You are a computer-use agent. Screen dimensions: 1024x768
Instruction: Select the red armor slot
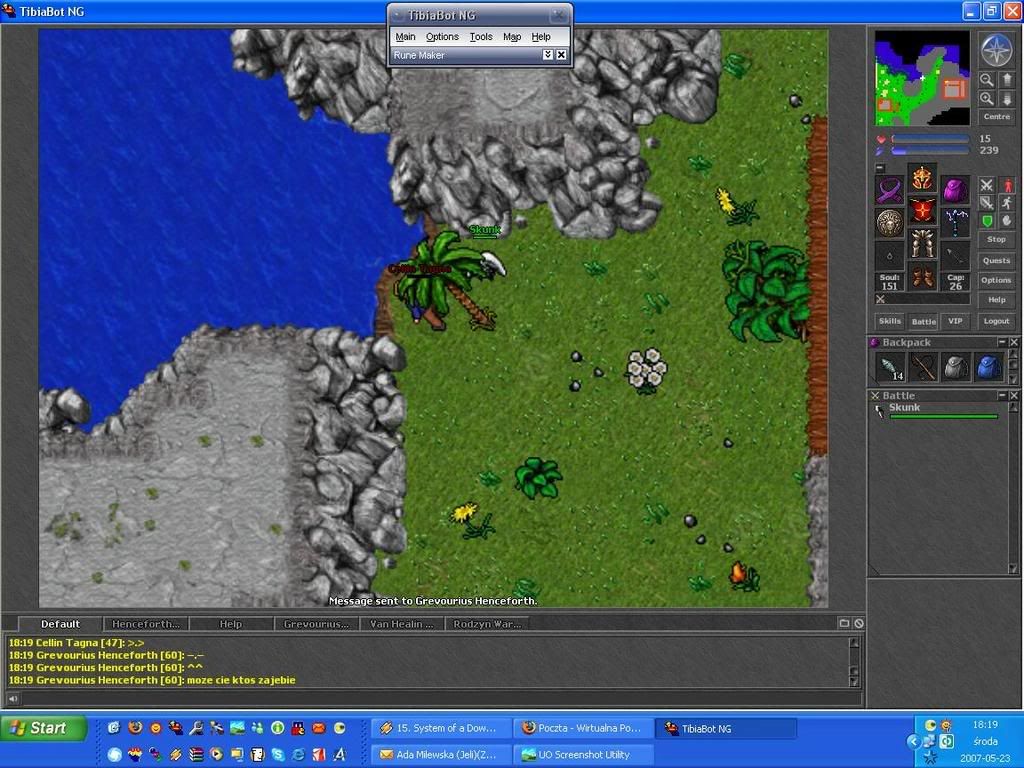(922, 210)
